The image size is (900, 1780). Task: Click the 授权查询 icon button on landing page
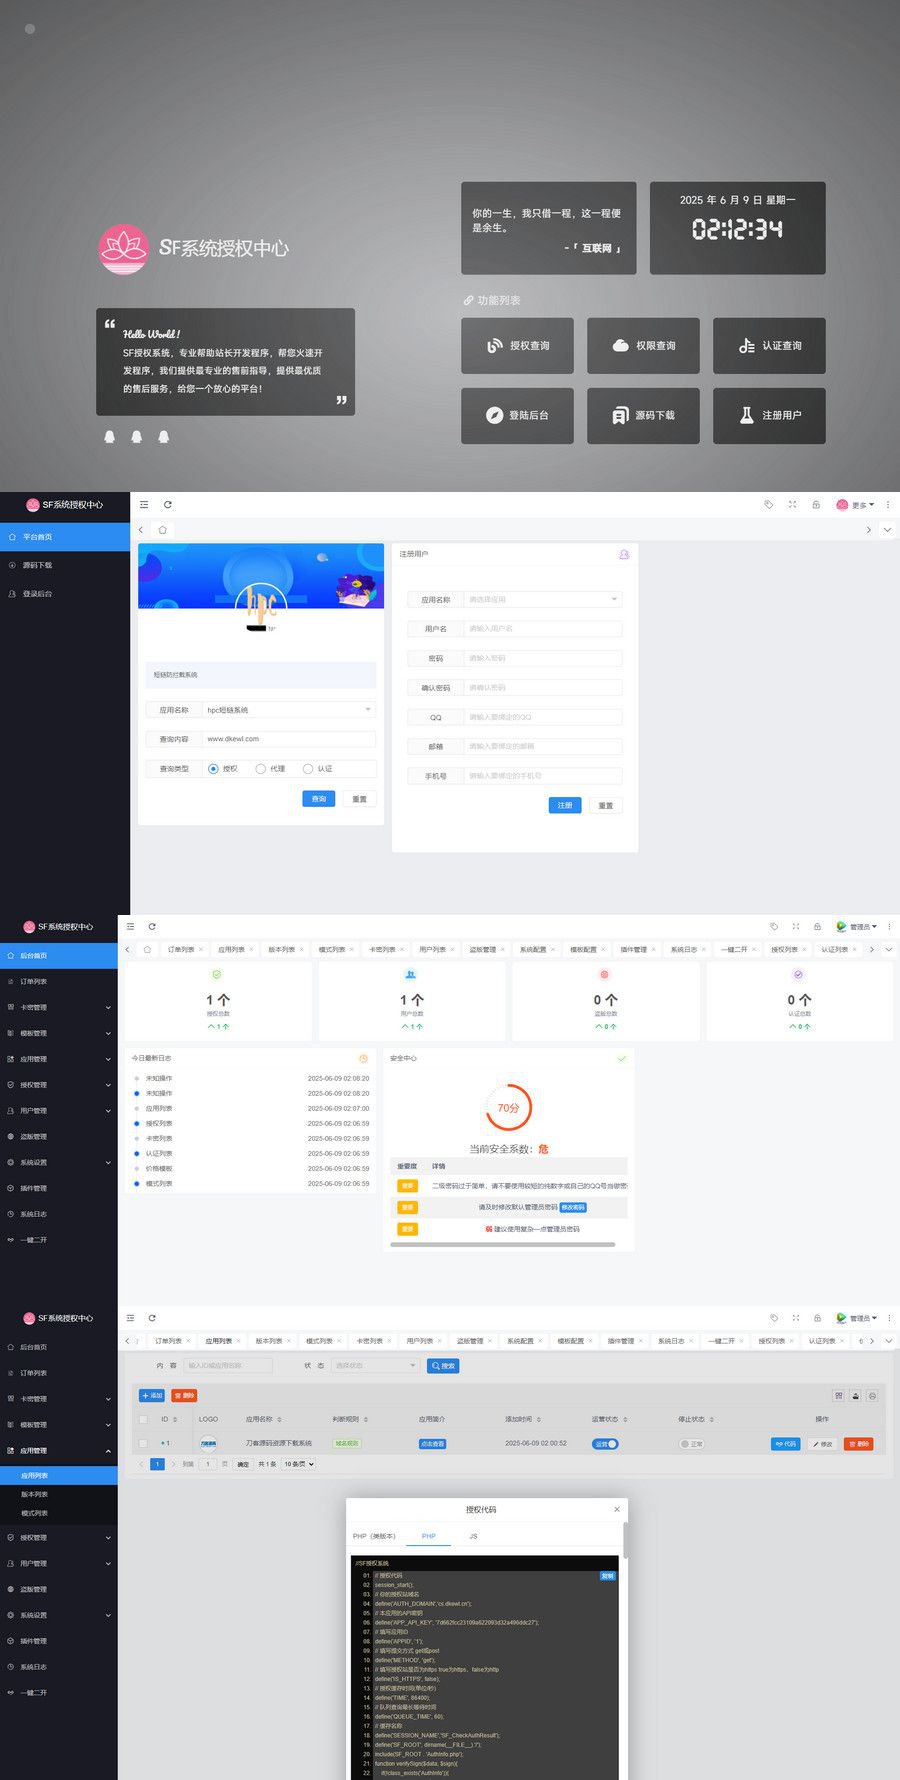[x=517, y=346]
